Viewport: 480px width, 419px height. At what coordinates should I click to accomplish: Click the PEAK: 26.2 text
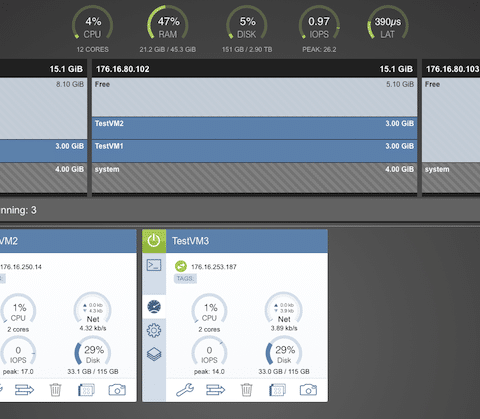tap(319, 50)
